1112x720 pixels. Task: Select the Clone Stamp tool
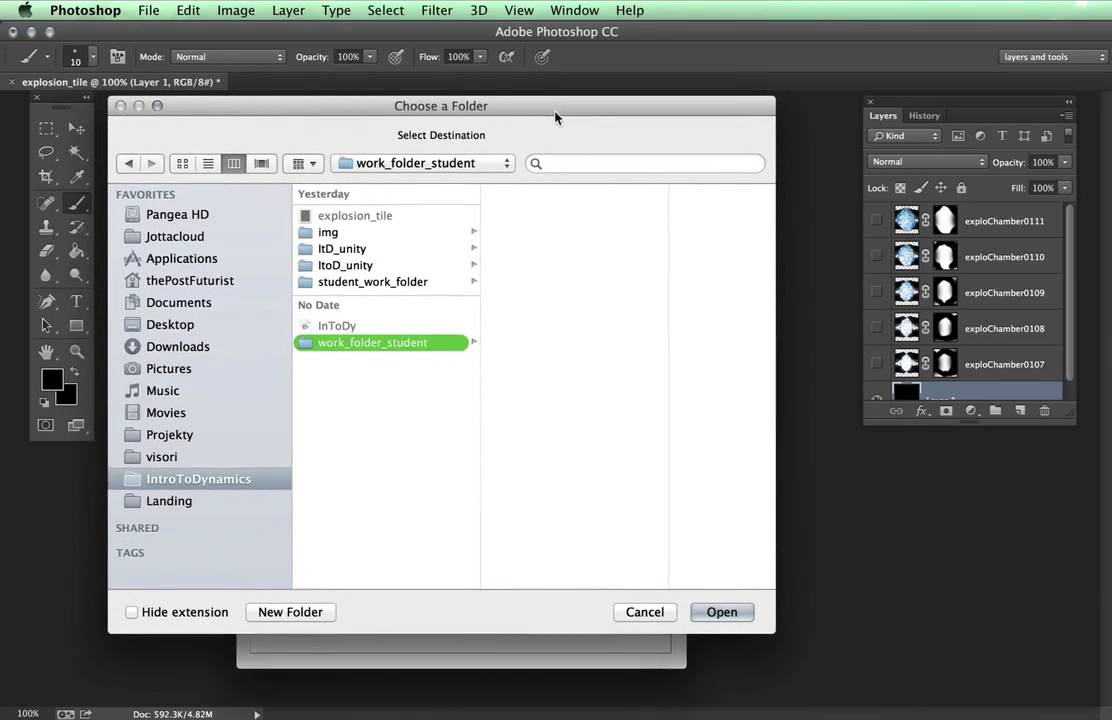pos(46,227)
